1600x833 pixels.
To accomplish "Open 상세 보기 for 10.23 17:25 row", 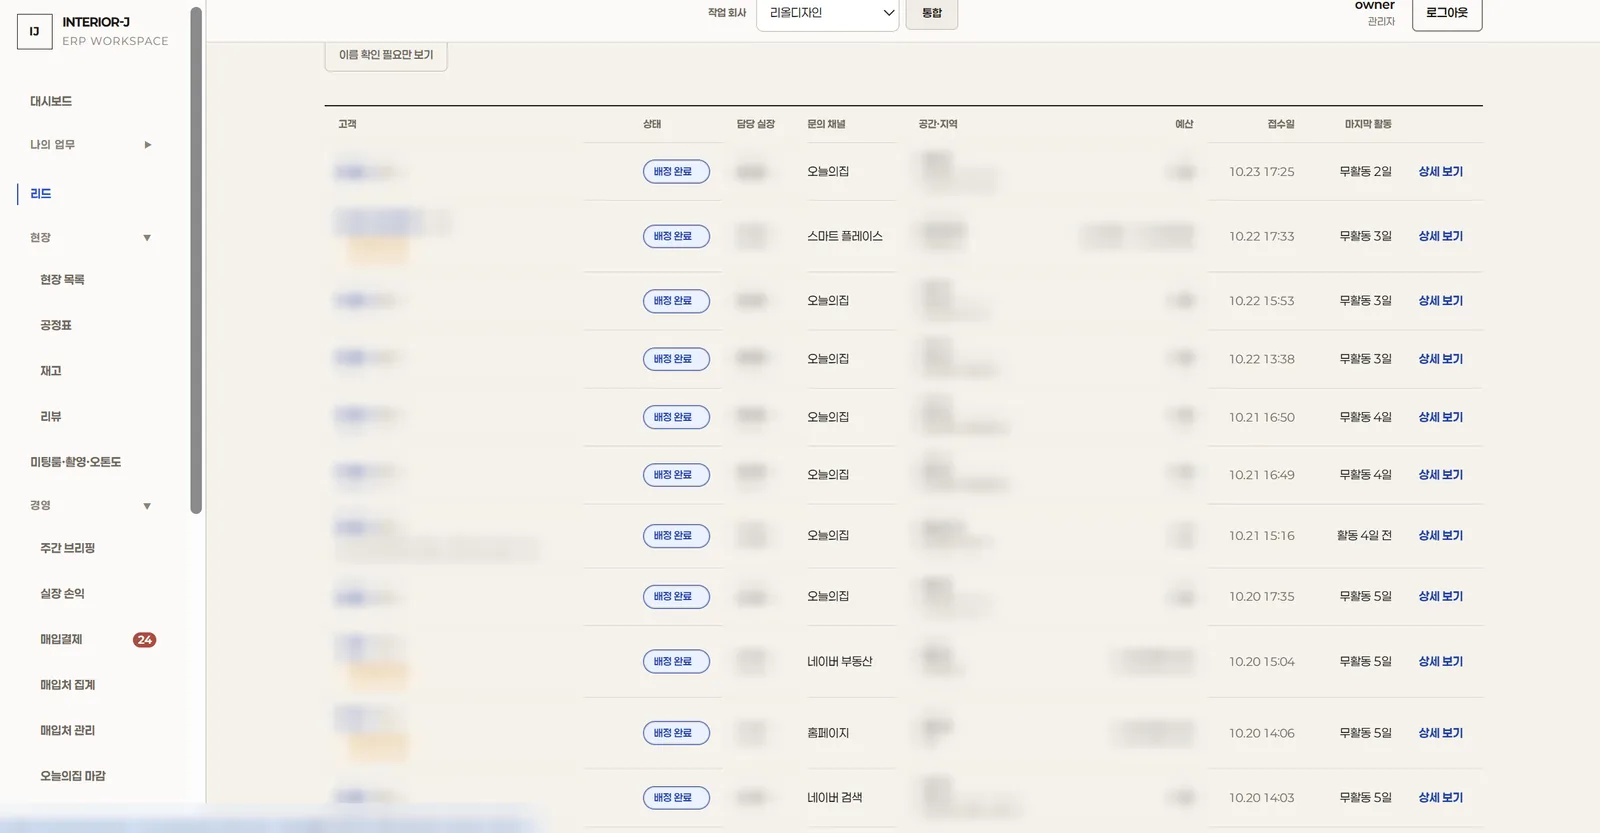I will [x=1441, y=172].
